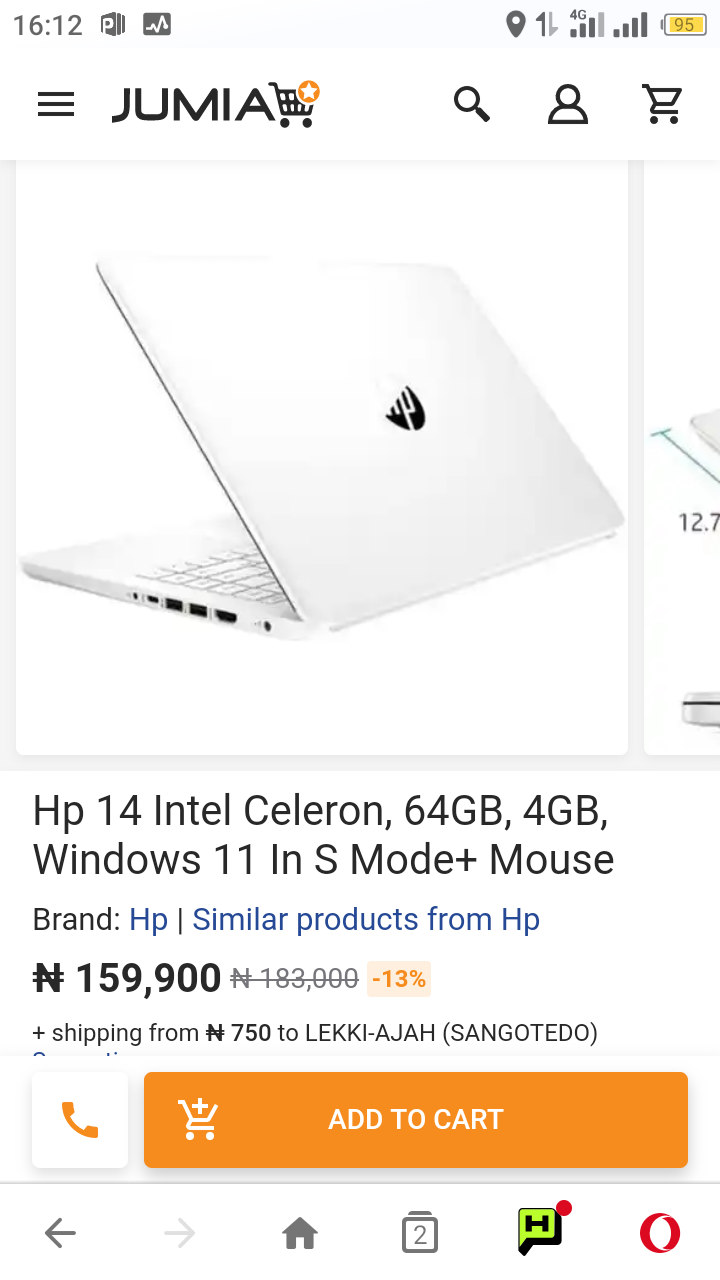The image size is (720, 1280).
Task: Go back with browser back arrow
Action: (60, 1234)
